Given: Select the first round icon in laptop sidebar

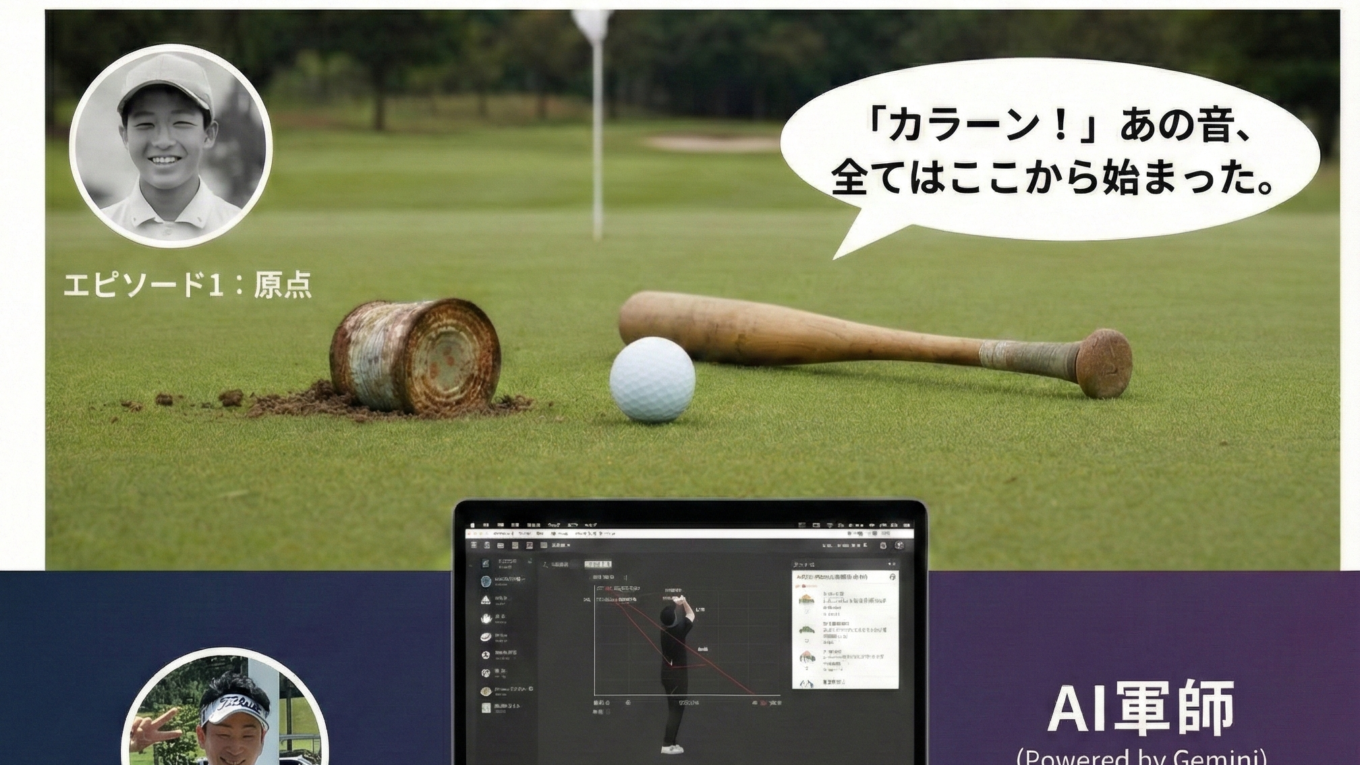Looking at the screenshot, I should pos(486,581).
